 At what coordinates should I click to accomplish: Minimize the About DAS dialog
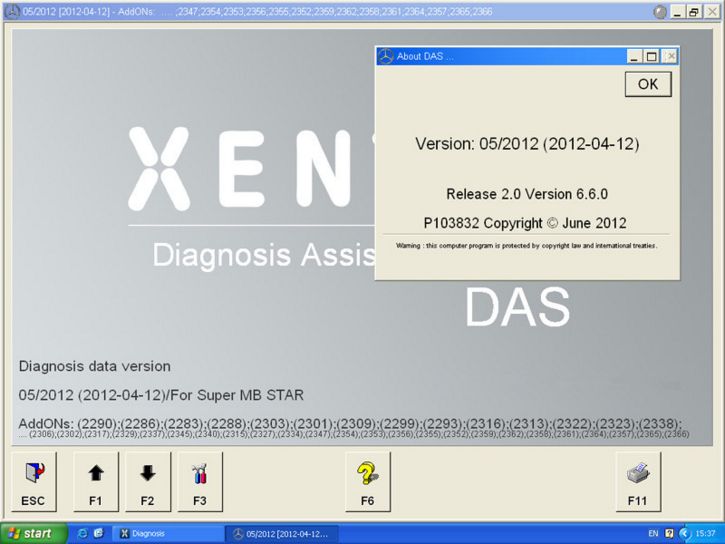634,56
